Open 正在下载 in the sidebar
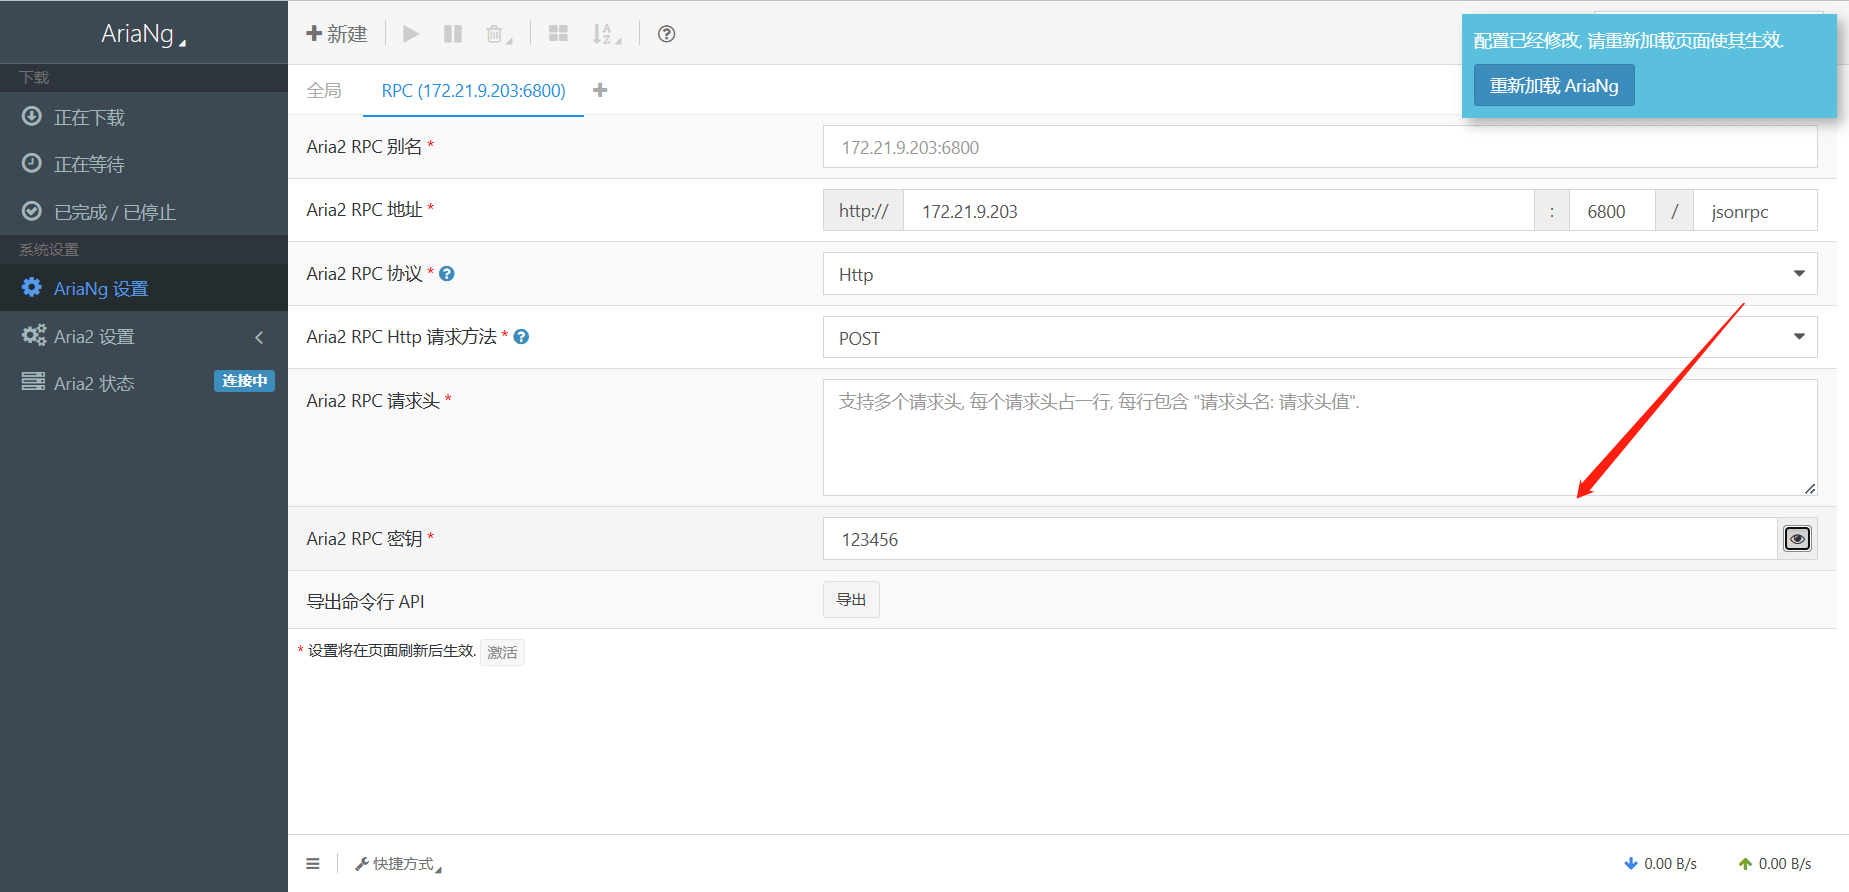The height and width of the screenshot is (892, 1849). tap(89, 118)
